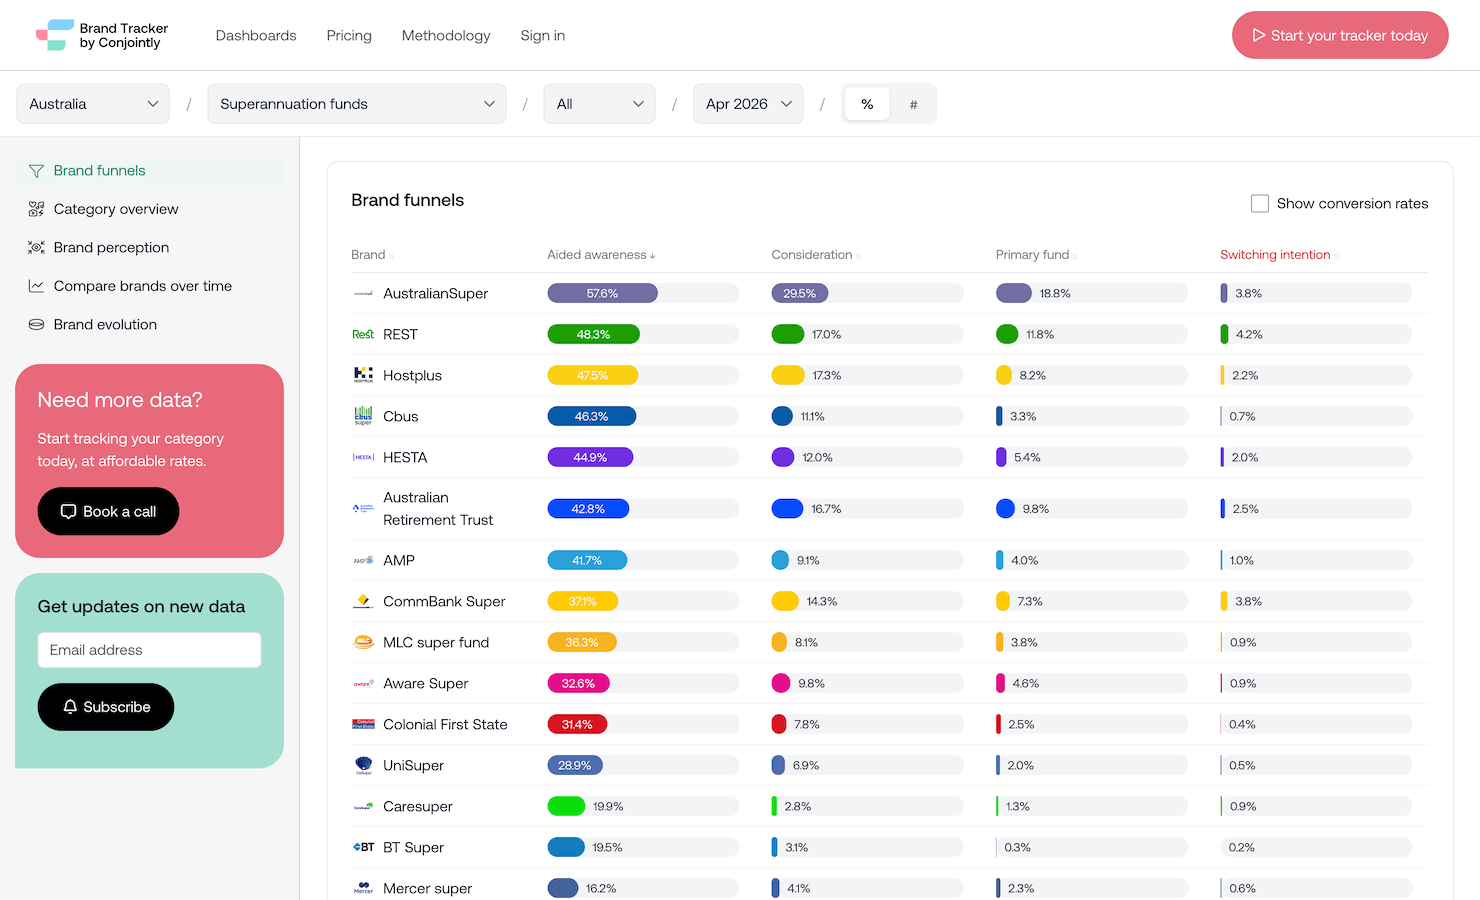Open the All segment dropdown
The height and width of the screenshot is (900, 1480).
pos(599,104)
